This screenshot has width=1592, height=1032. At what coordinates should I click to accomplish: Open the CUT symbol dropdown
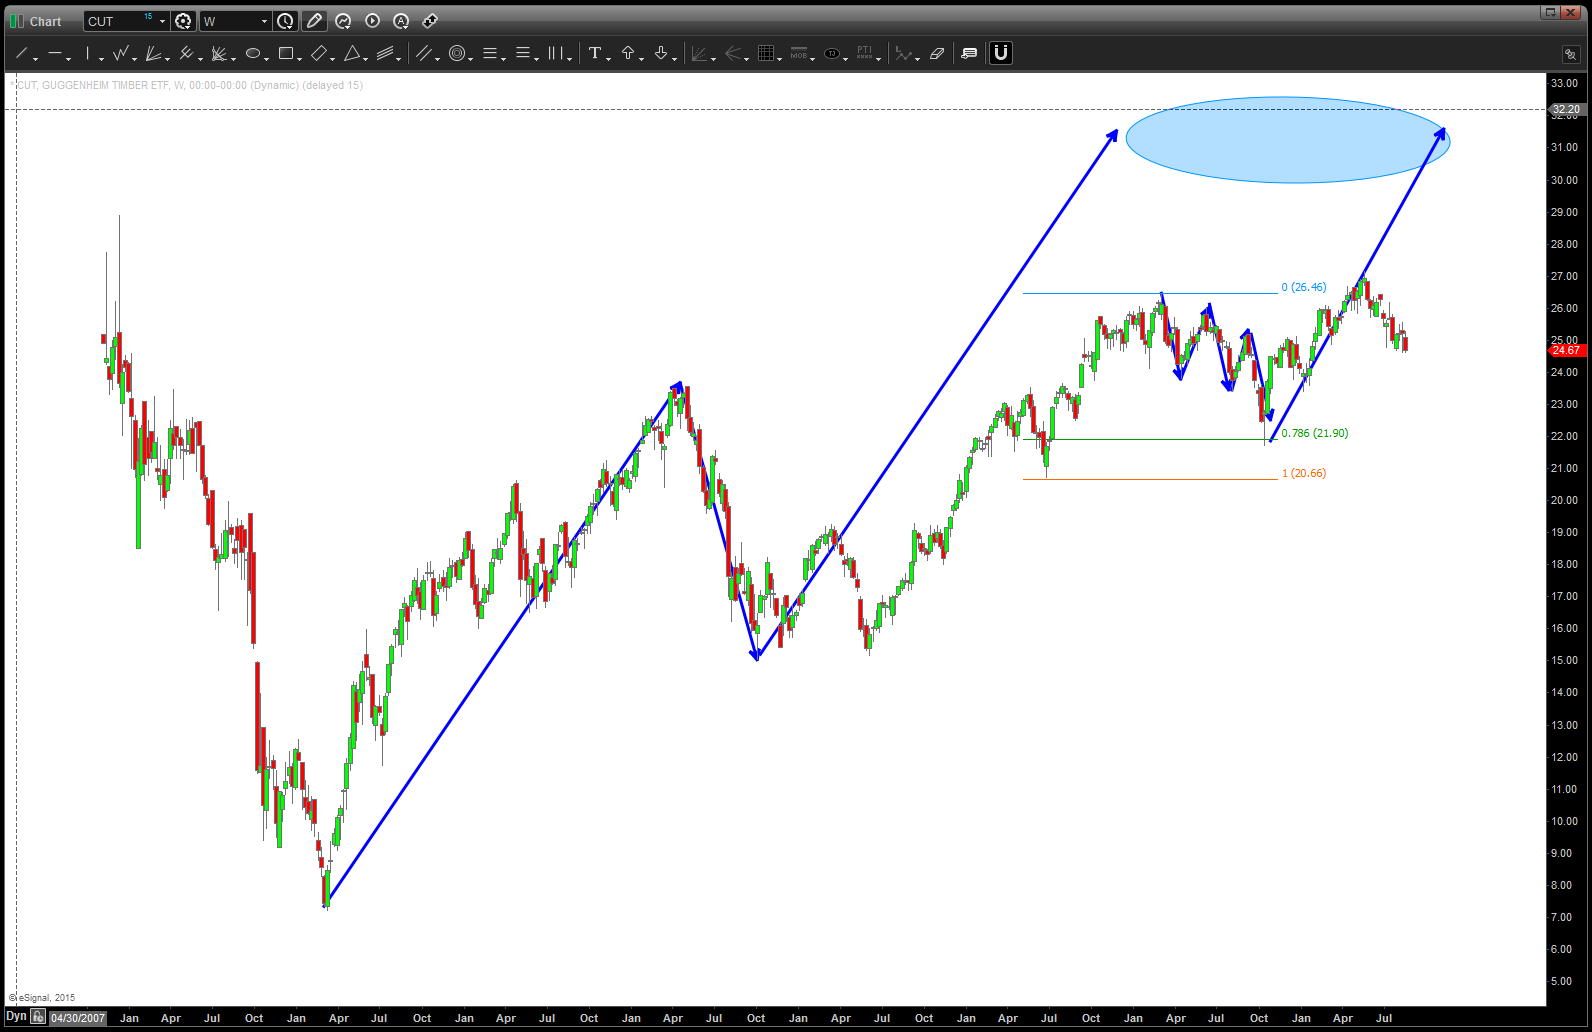[162, 21]
